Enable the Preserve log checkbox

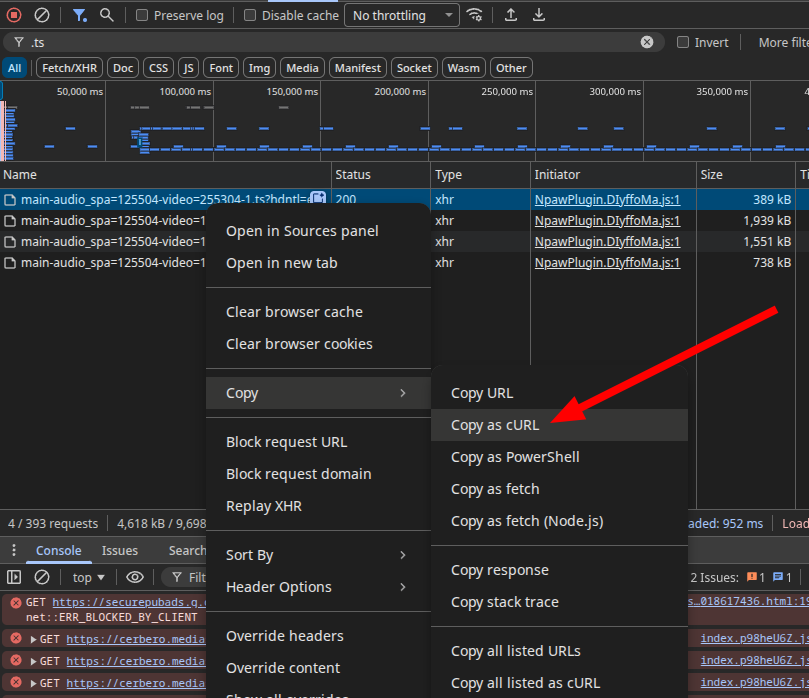click(142, 16)
